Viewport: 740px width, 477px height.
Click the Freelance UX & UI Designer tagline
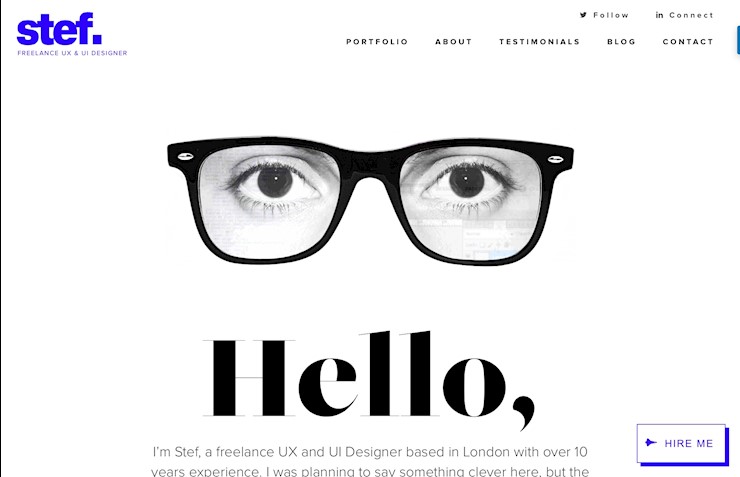72,53
